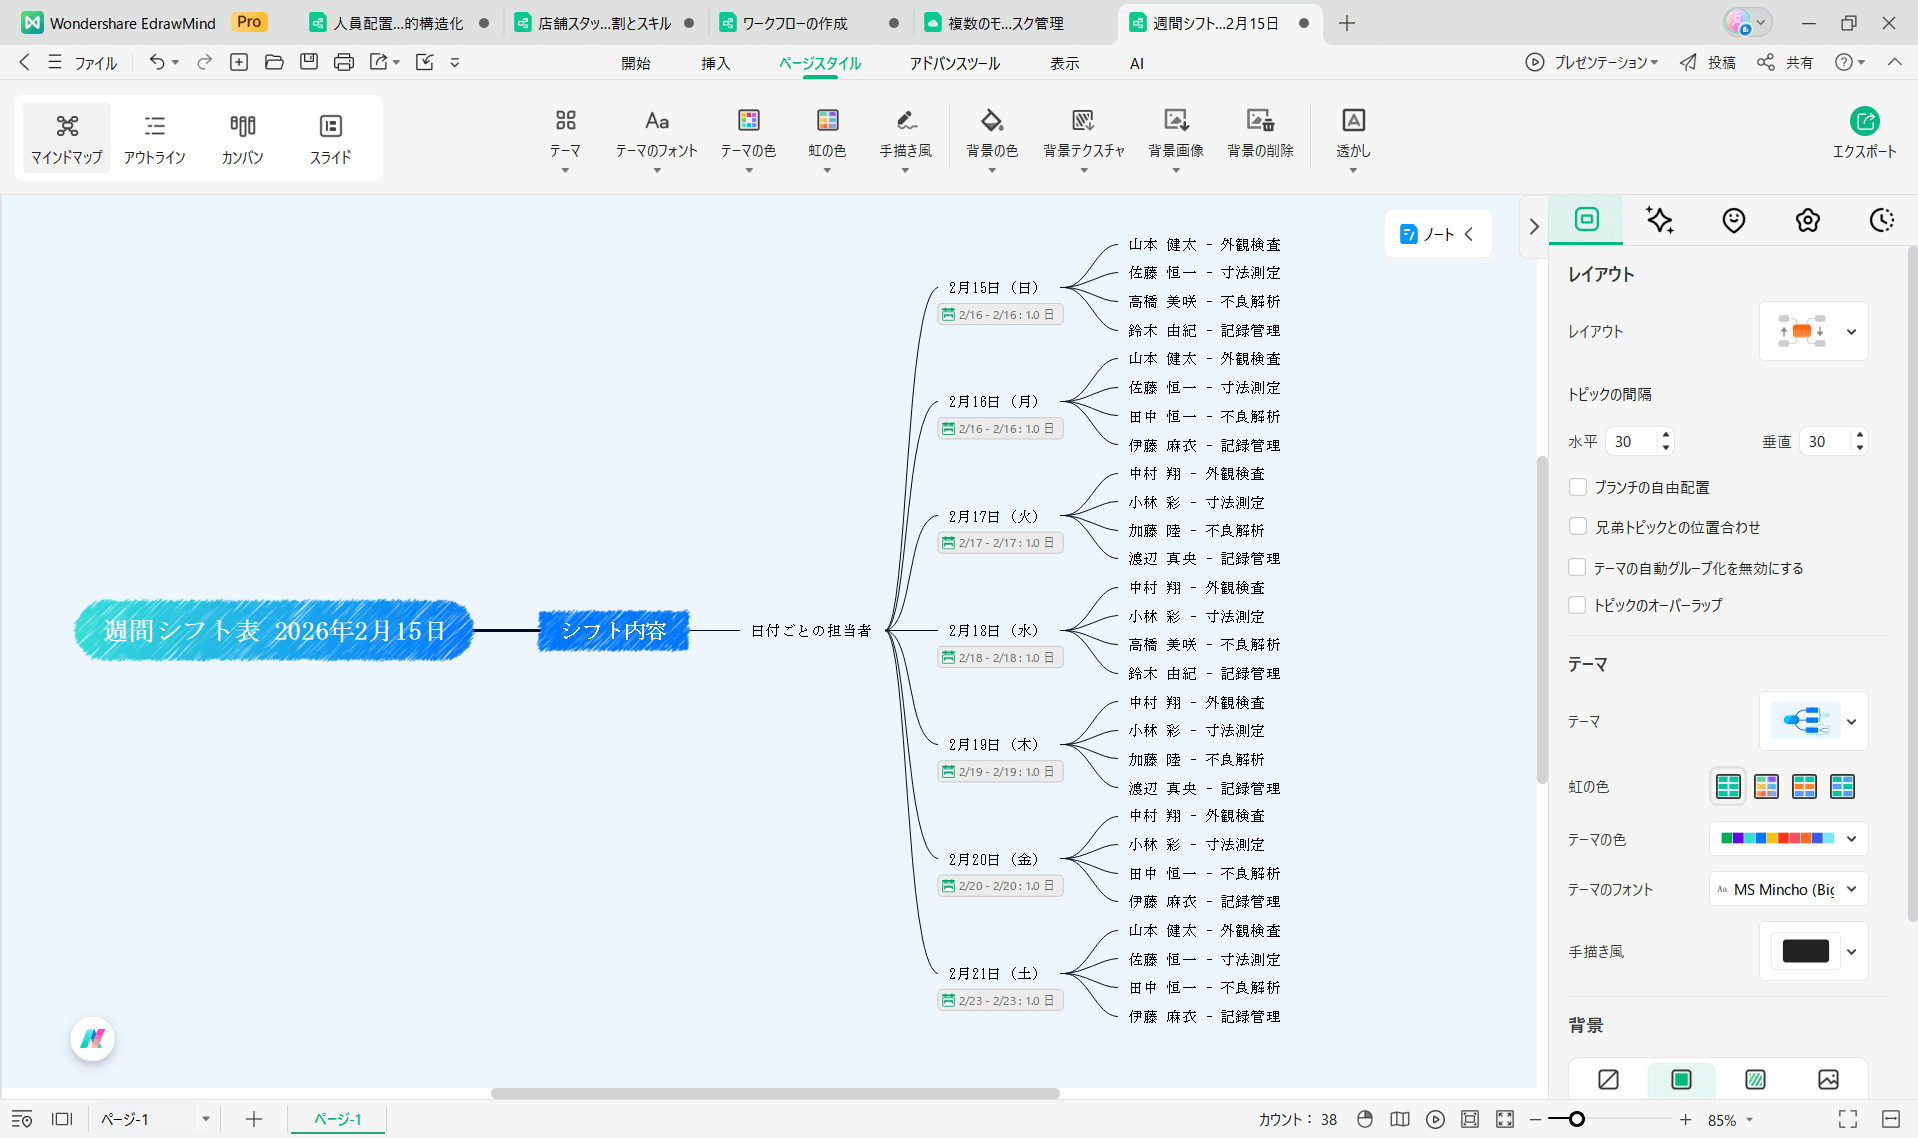Enter fullscreen via status bar icon
The width and height of the screenshot is (1918, 1138).
click(x=1846, y=1119)
